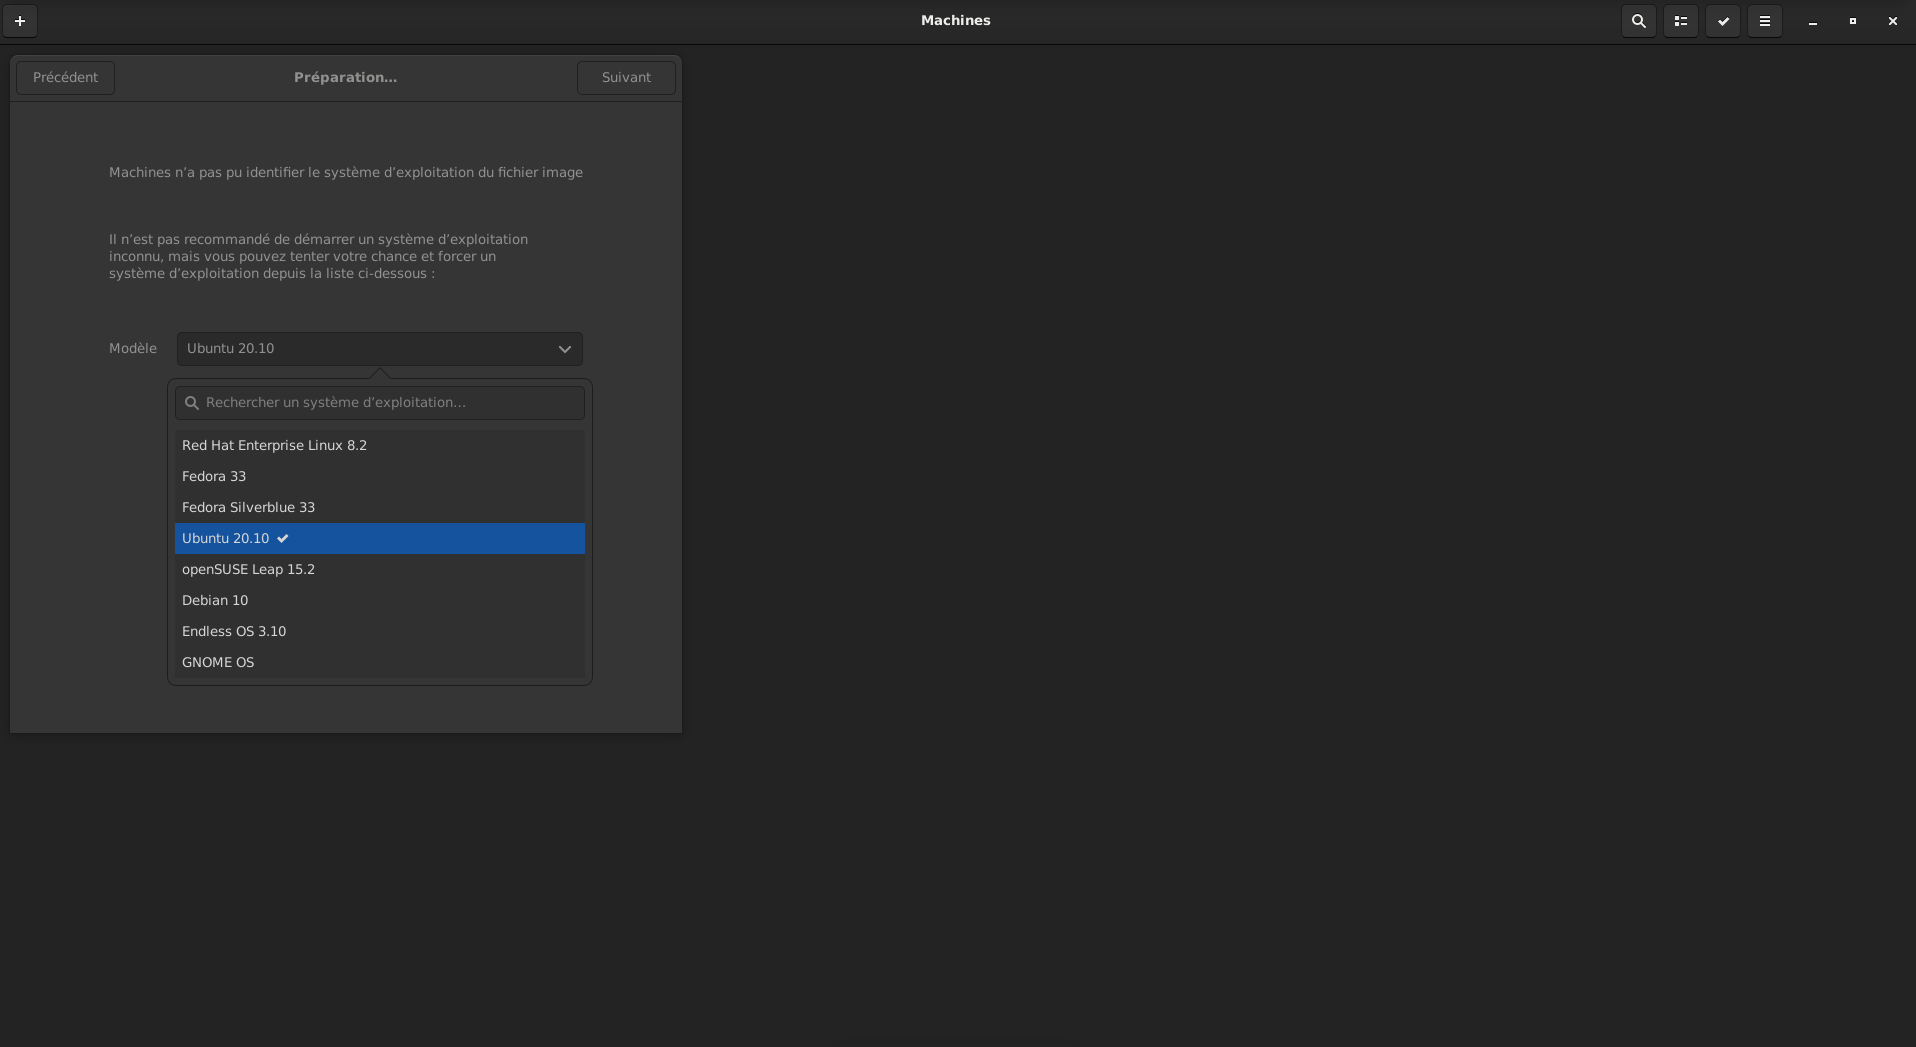The height and width of the screenshot is (1047, 1916).
Task: Open the hamburger menu in the header bar
Action: coord(1764,21)
